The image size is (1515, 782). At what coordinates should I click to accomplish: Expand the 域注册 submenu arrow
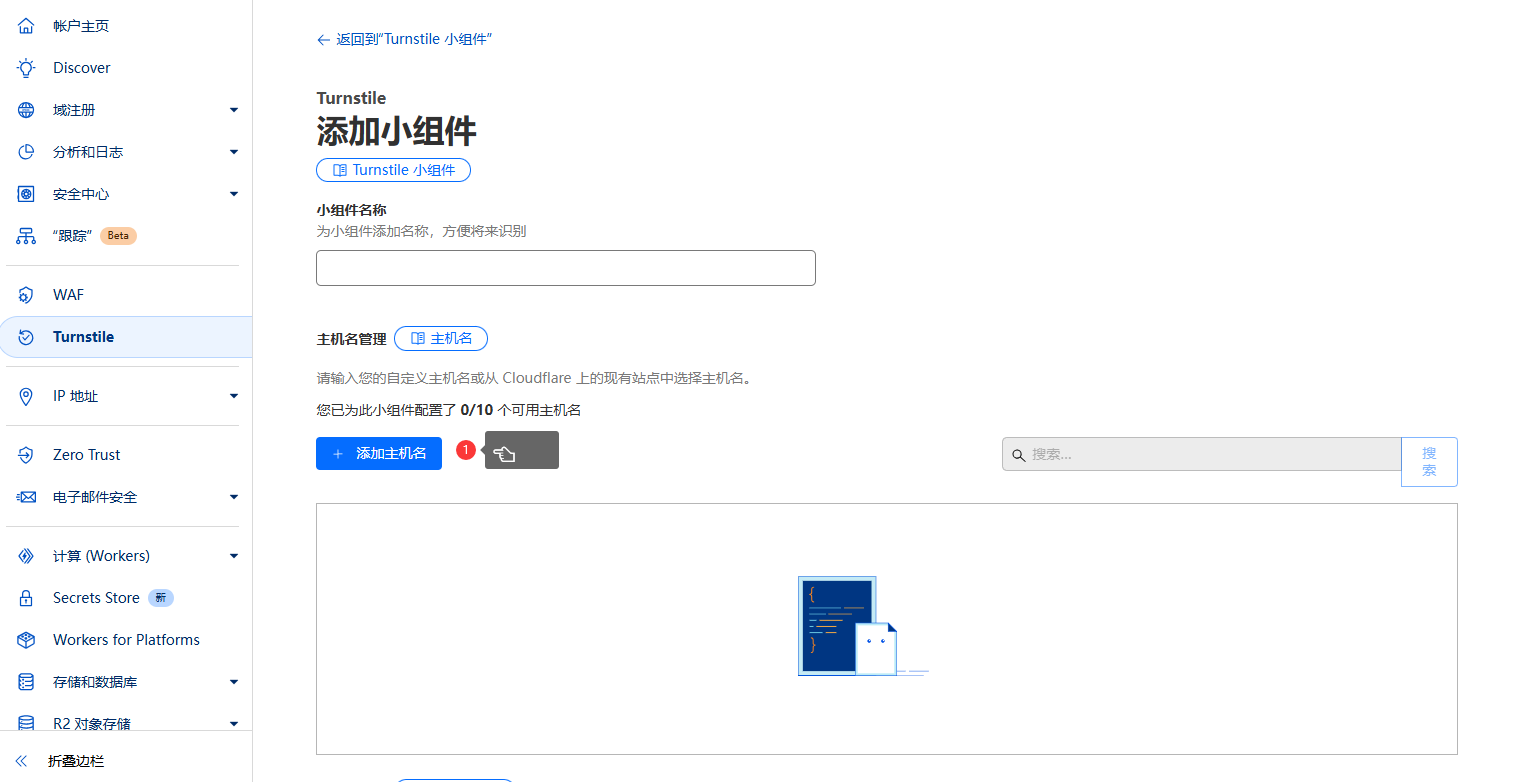tap(234, 110)
